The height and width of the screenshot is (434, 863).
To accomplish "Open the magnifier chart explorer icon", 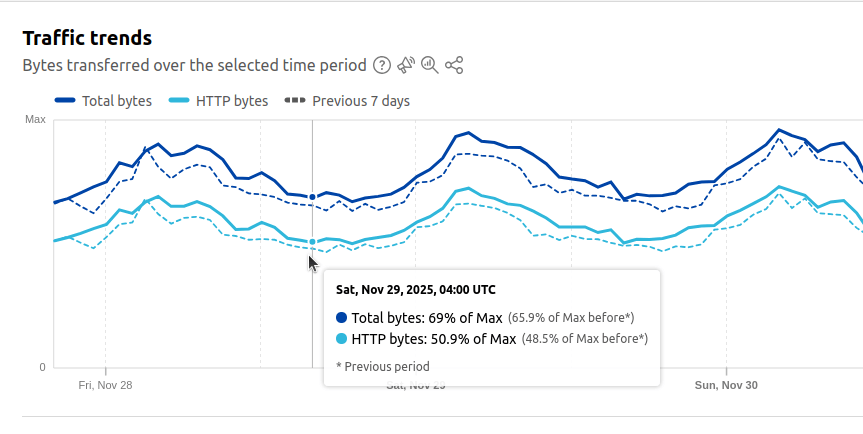I will point(430,66).
